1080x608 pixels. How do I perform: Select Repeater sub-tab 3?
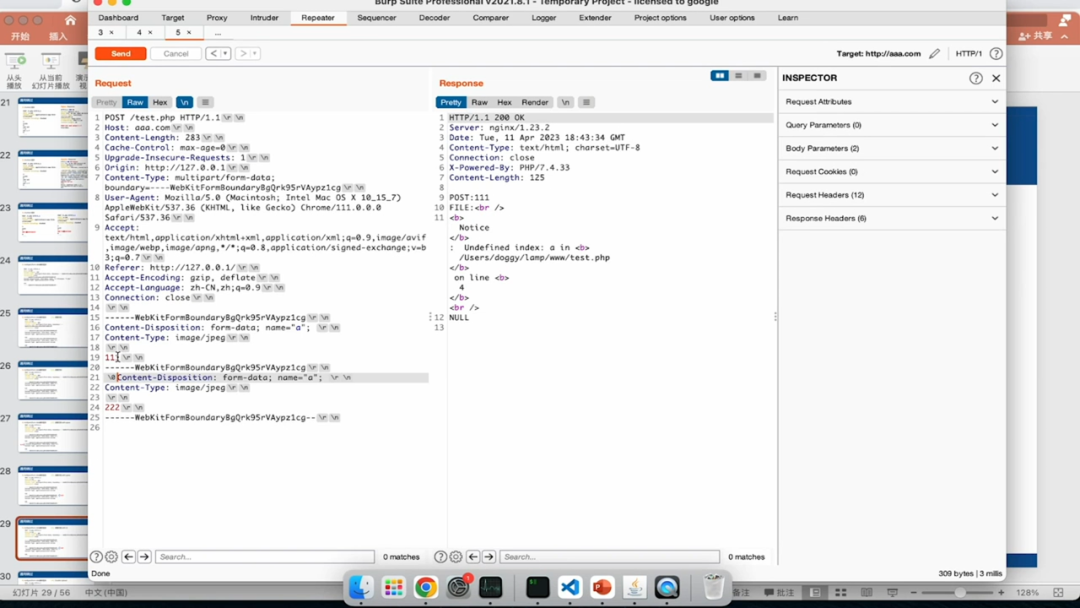[x=101, y=32]
